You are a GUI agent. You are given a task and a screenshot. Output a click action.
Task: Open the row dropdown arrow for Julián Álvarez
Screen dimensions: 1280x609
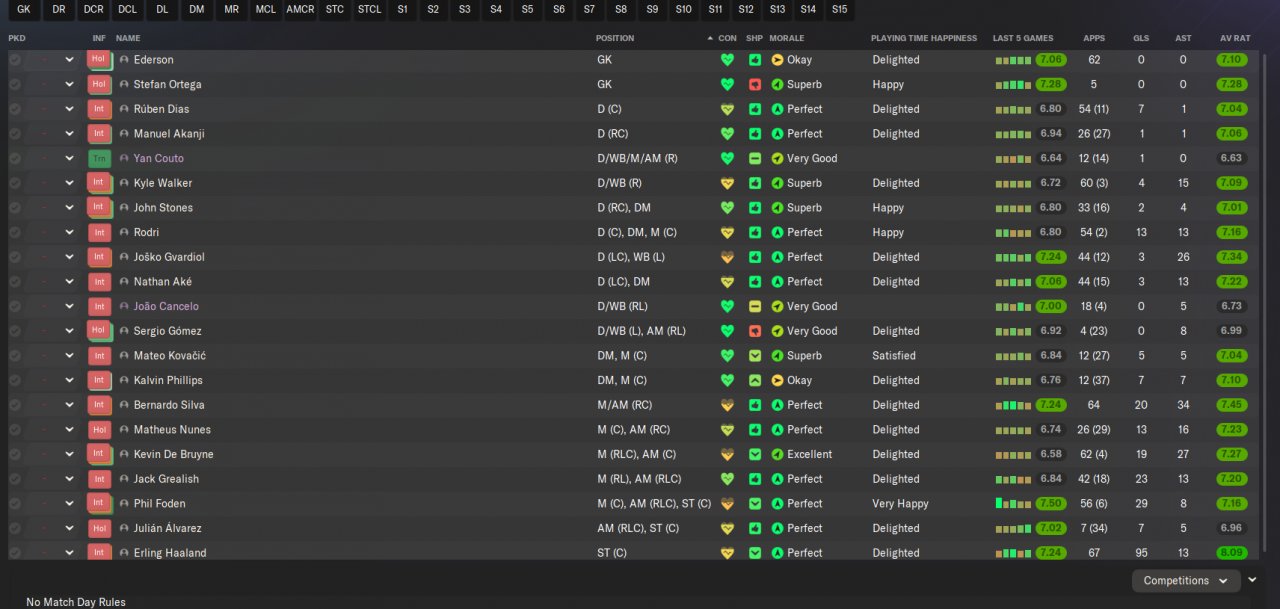(x=69, y=529)
